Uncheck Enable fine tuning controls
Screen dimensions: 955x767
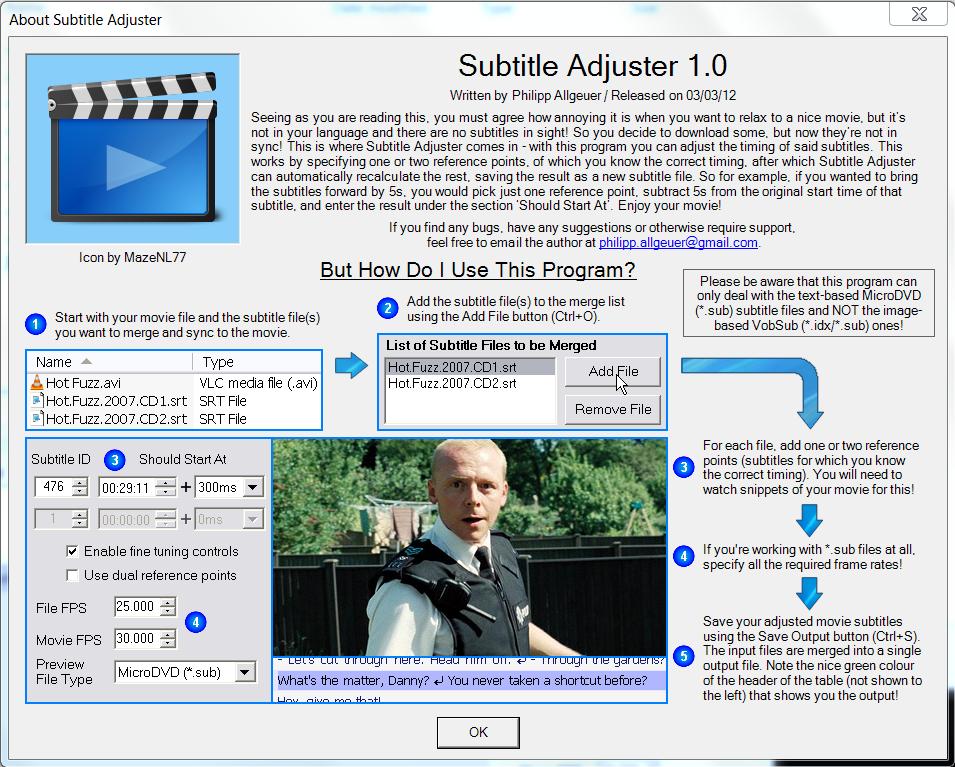pyautogui.click(x=72, y=551)
